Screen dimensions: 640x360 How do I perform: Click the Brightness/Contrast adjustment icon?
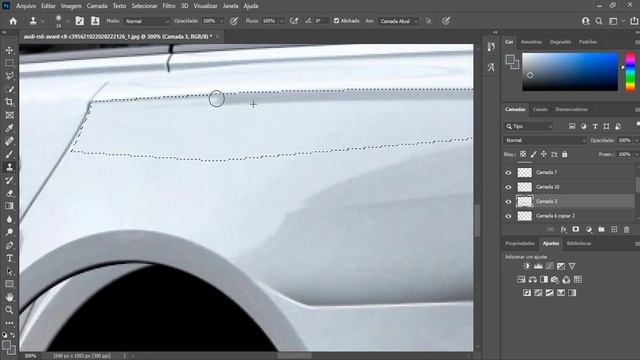tap(527, 266)
